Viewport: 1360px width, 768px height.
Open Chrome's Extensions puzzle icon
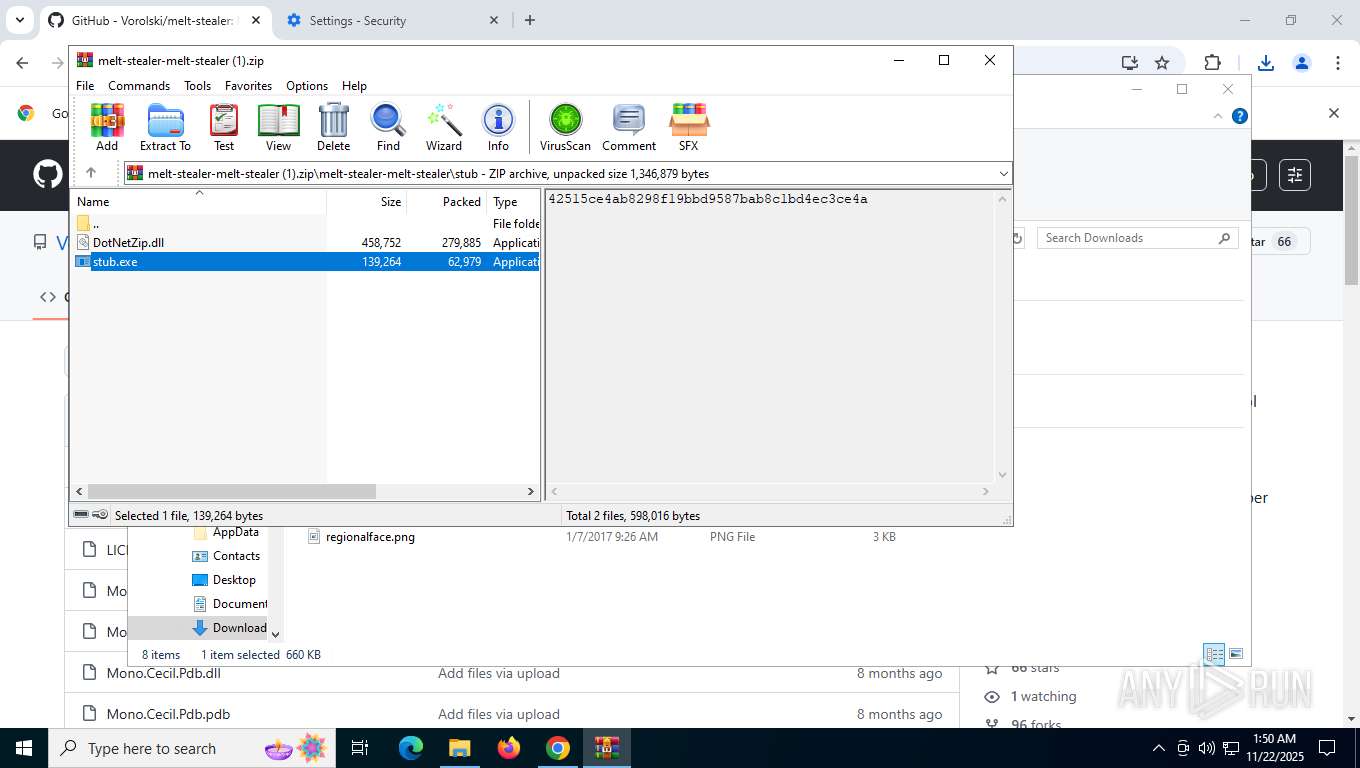[1212, 63]
